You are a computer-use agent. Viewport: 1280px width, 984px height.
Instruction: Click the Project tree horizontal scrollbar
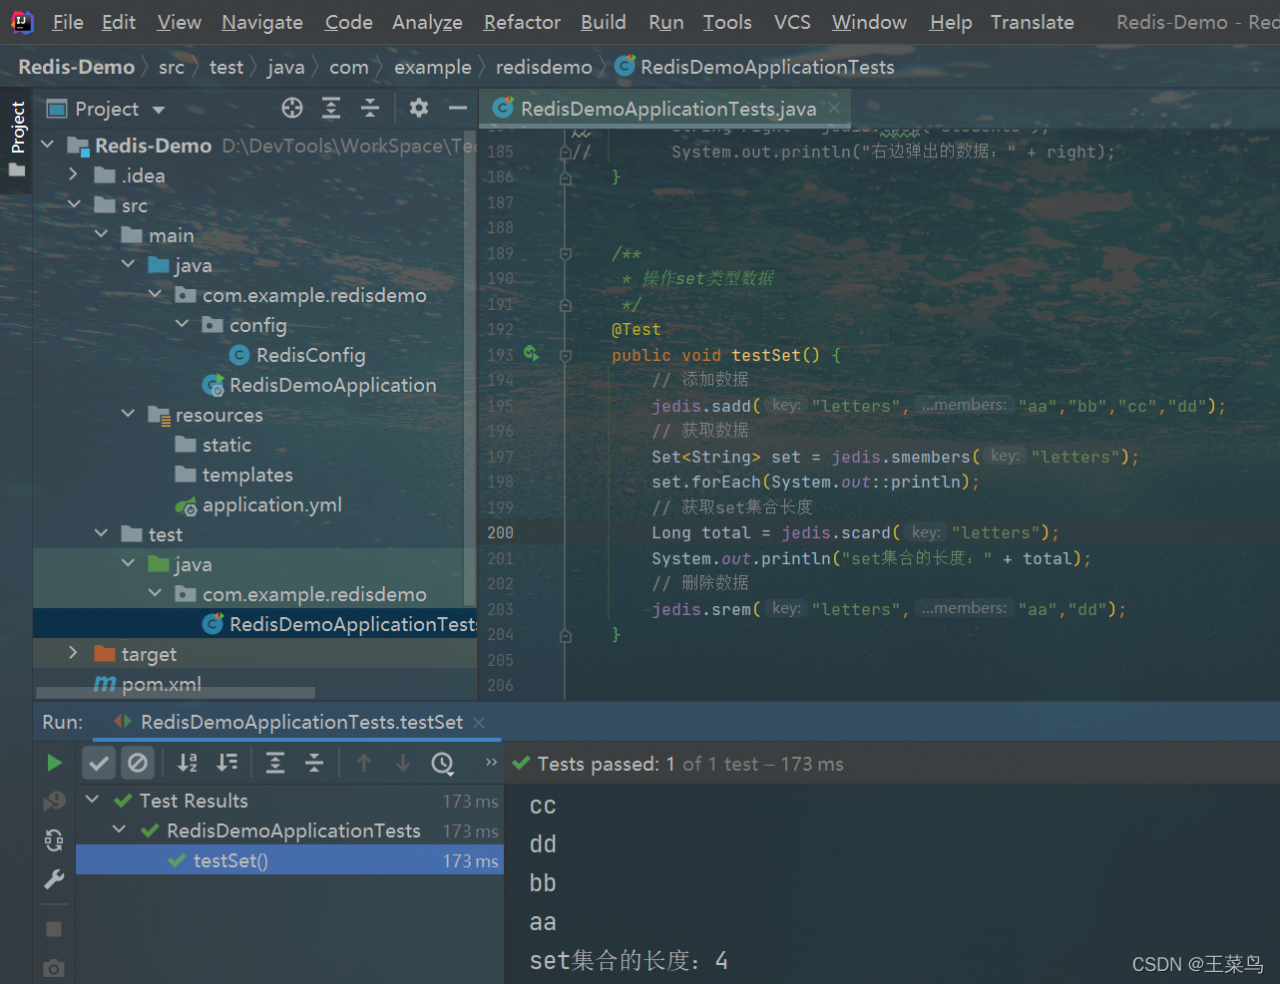pyautogui.click(x=175, y=692)
